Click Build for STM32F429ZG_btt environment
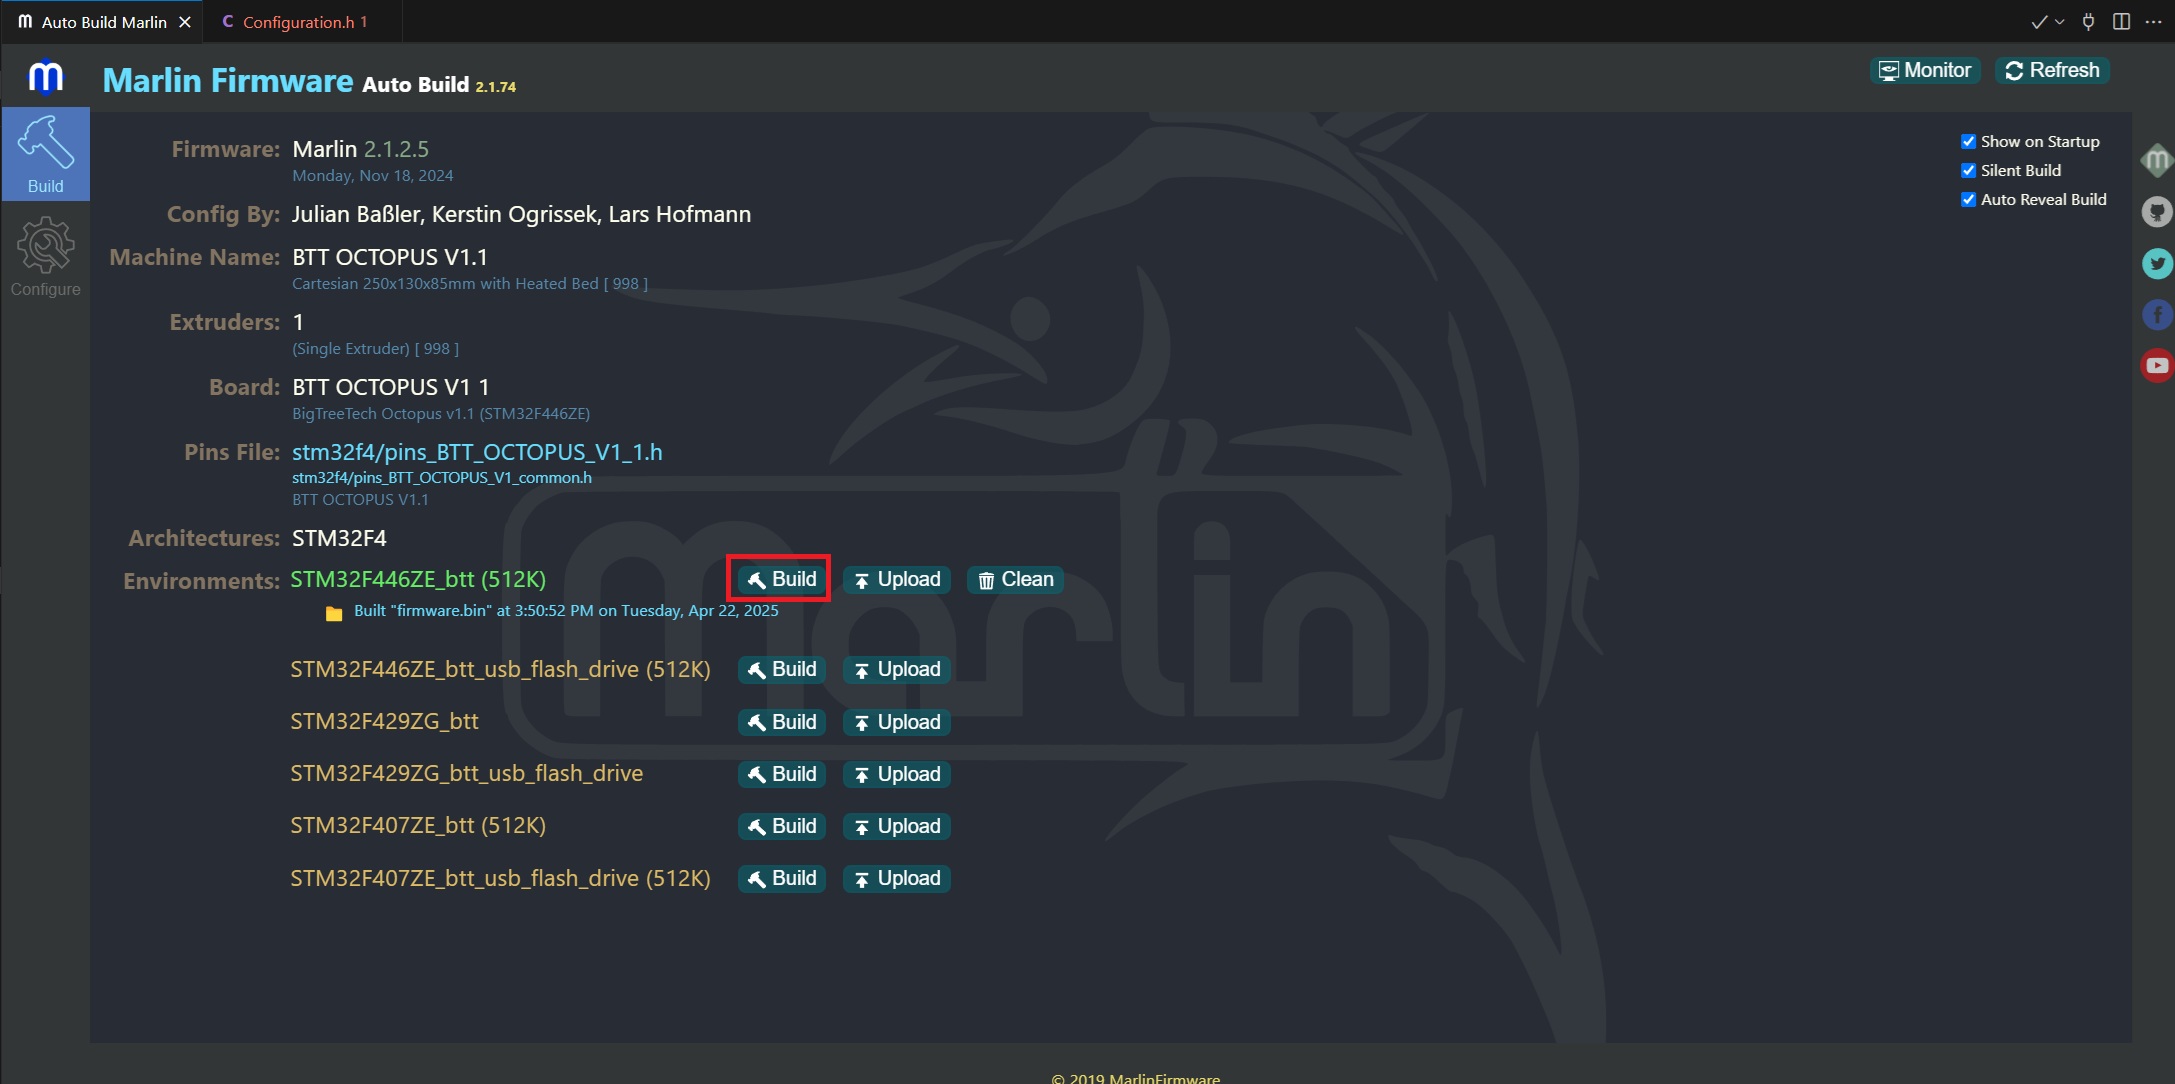 [782, 722]
